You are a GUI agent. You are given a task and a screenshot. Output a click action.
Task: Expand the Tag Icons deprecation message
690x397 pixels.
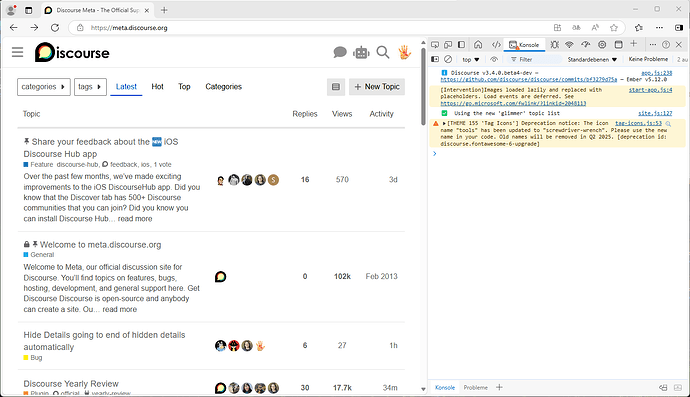coord(444,123)
